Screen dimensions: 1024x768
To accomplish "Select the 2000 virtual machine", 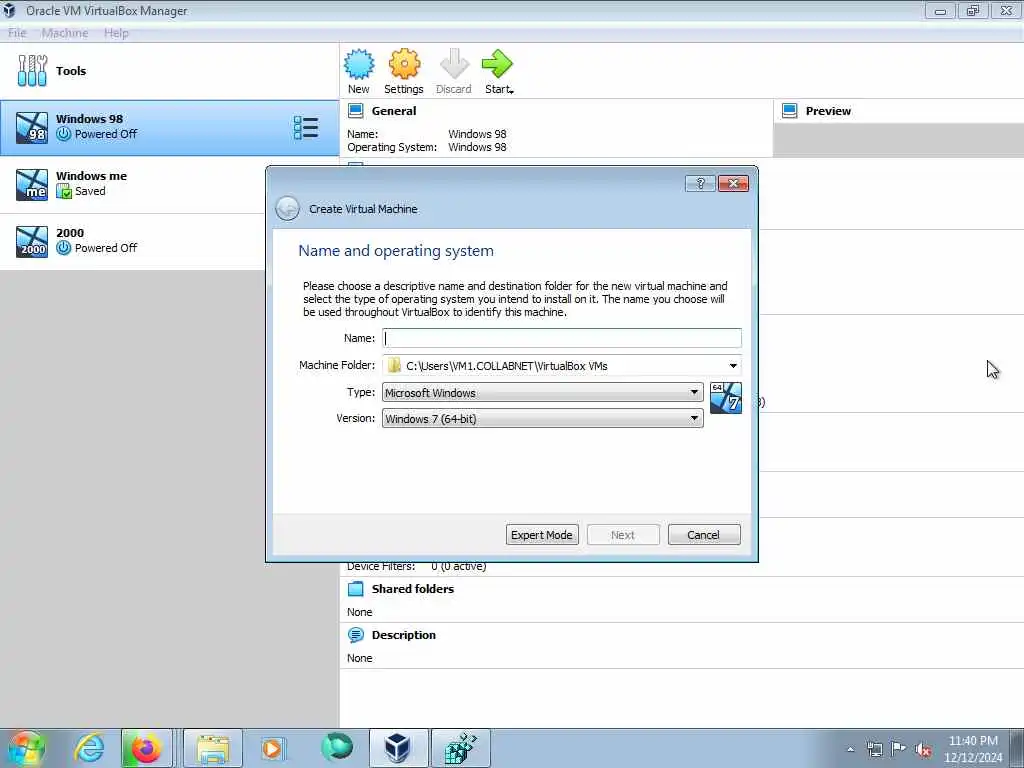I will (133, 241).
